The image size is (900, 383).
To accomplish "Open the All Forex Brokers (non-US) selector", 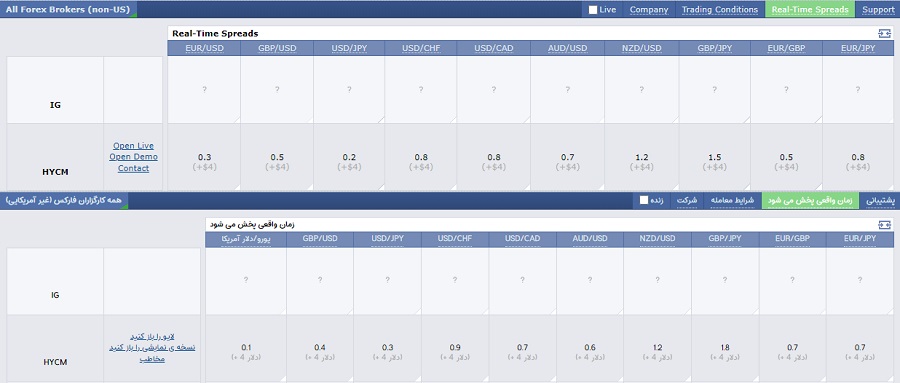I will (x=68, y=10).
